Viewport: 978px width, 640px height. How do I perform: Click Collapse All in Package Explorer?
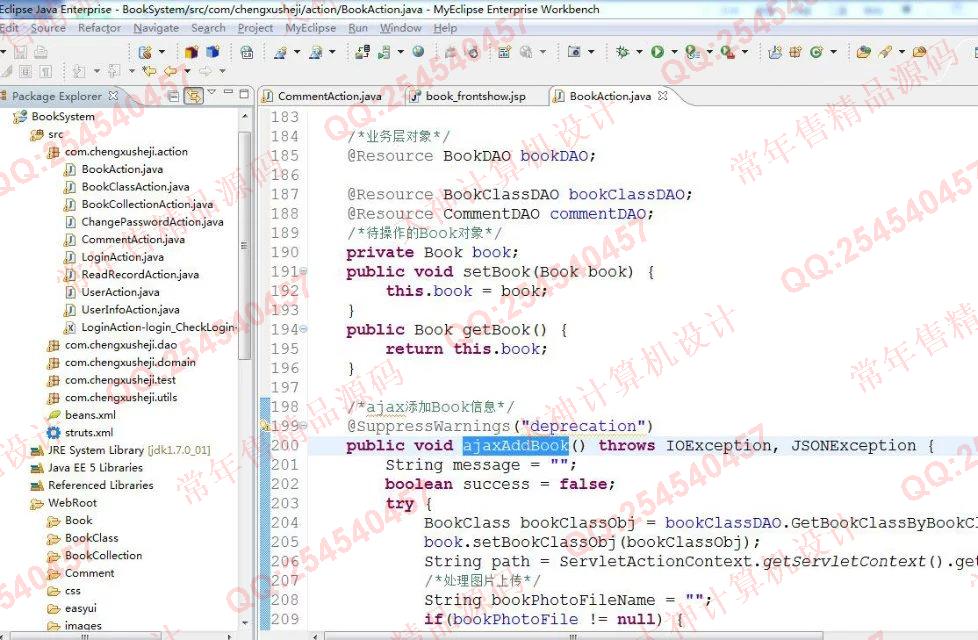(x=173, y=96)
